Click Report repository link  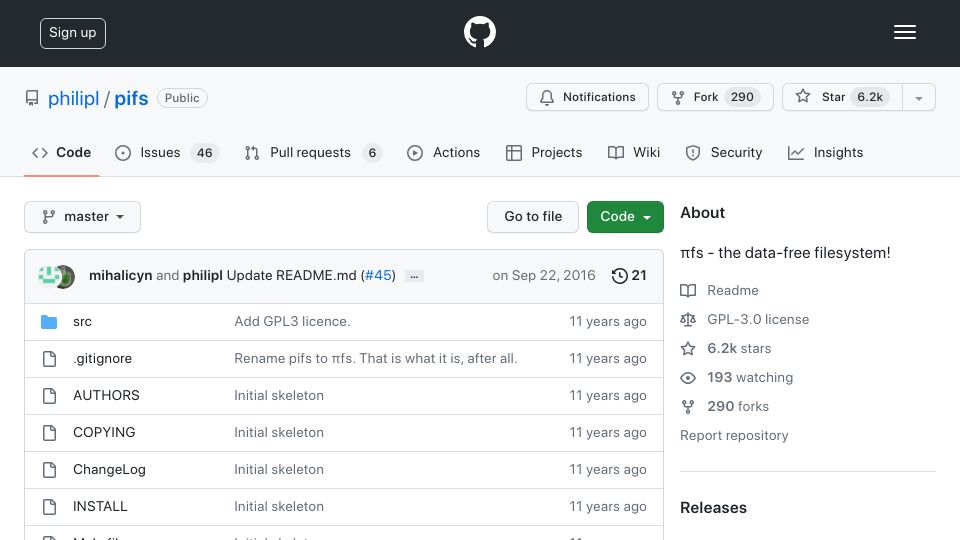(x=734, y=435)
